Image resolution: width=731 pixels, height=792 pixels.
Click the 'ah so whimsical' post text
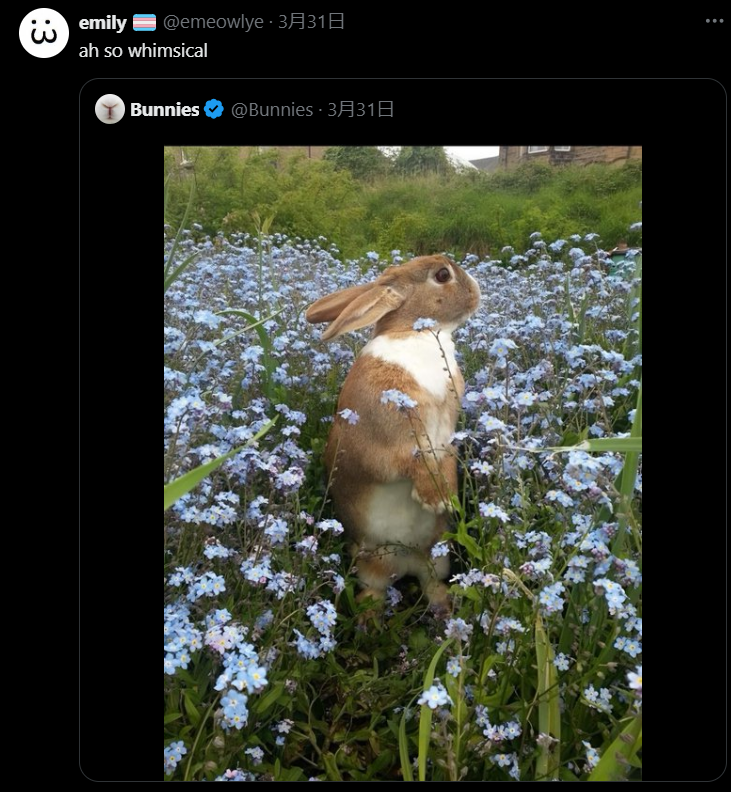[143, 51]
